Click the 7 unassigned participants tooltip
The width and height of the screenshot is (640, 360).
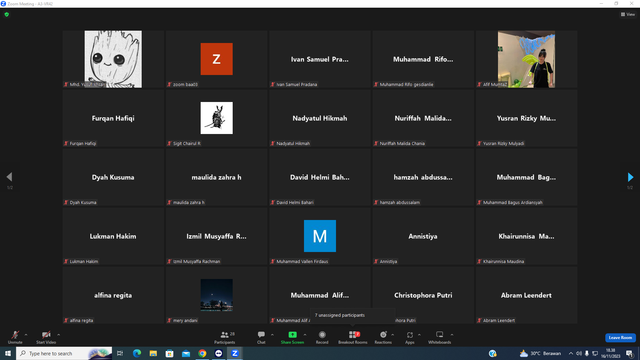[352, 315]
